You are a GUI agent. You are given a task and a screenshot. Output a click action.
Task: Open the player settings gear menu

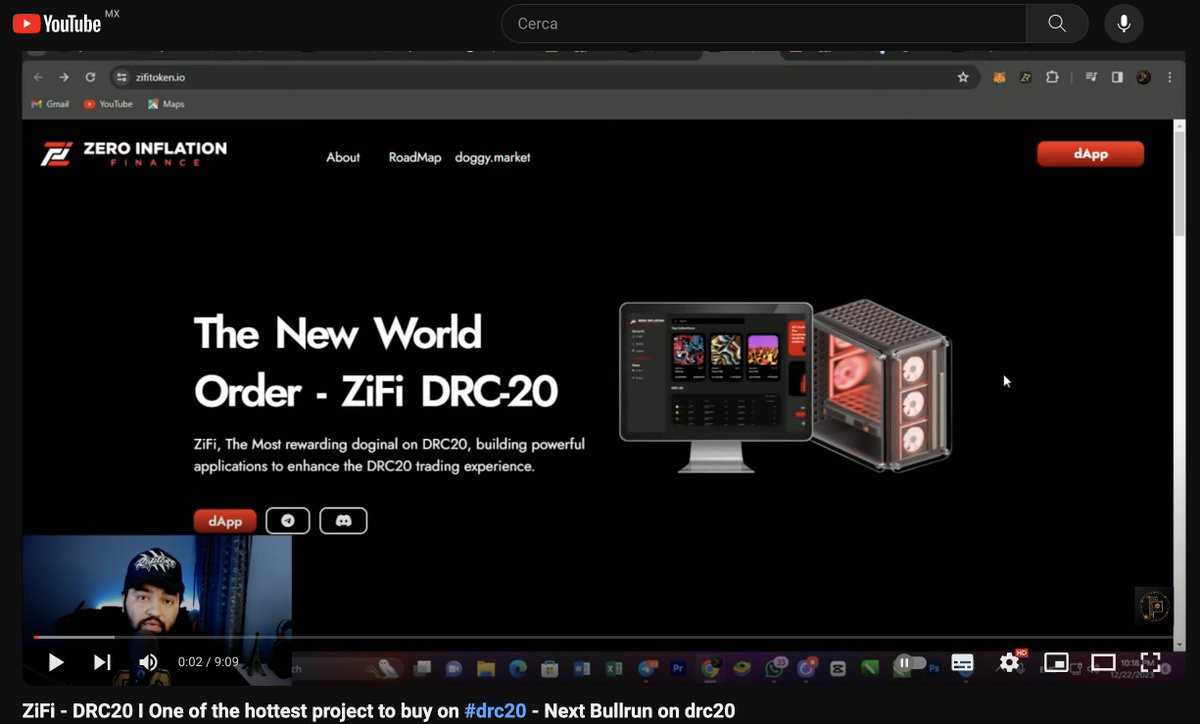tap(1010, 662)
